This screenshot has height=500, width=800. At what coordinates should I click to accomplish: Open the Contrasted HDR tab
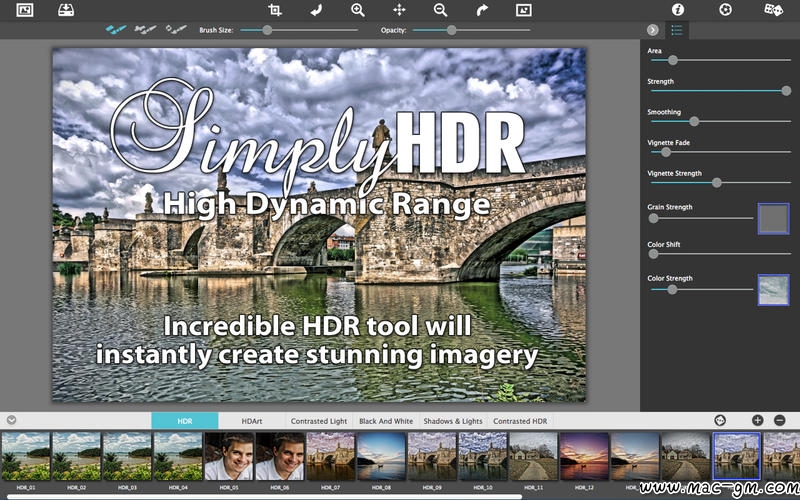pos(520,421)
